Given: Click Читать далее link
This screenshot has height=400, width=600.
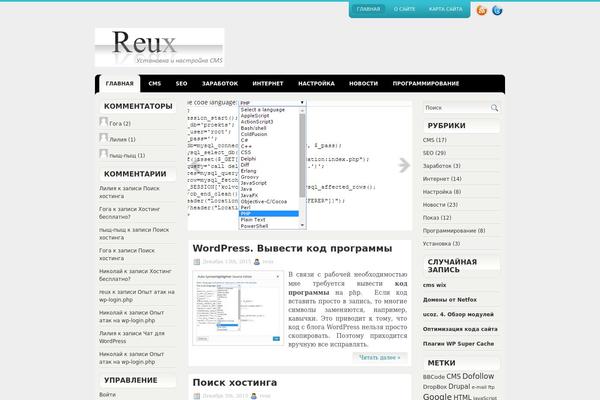Looking at the screenshot, I should [x=380, y=358].
